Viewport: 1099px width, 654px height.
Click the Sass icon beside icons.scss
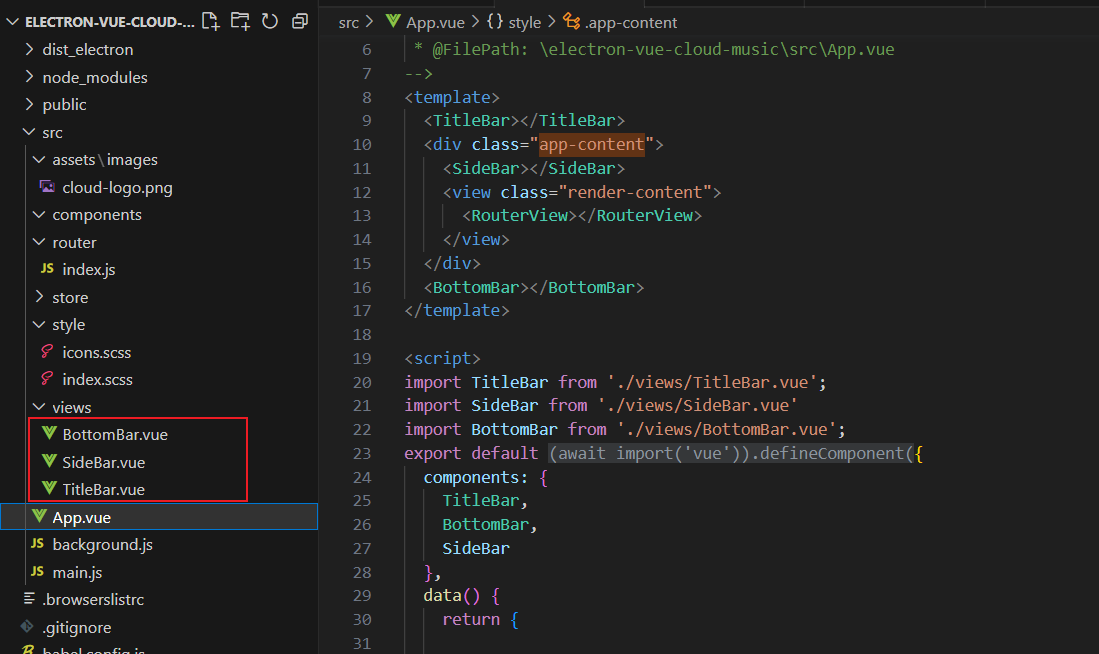(x=47, y=351)
